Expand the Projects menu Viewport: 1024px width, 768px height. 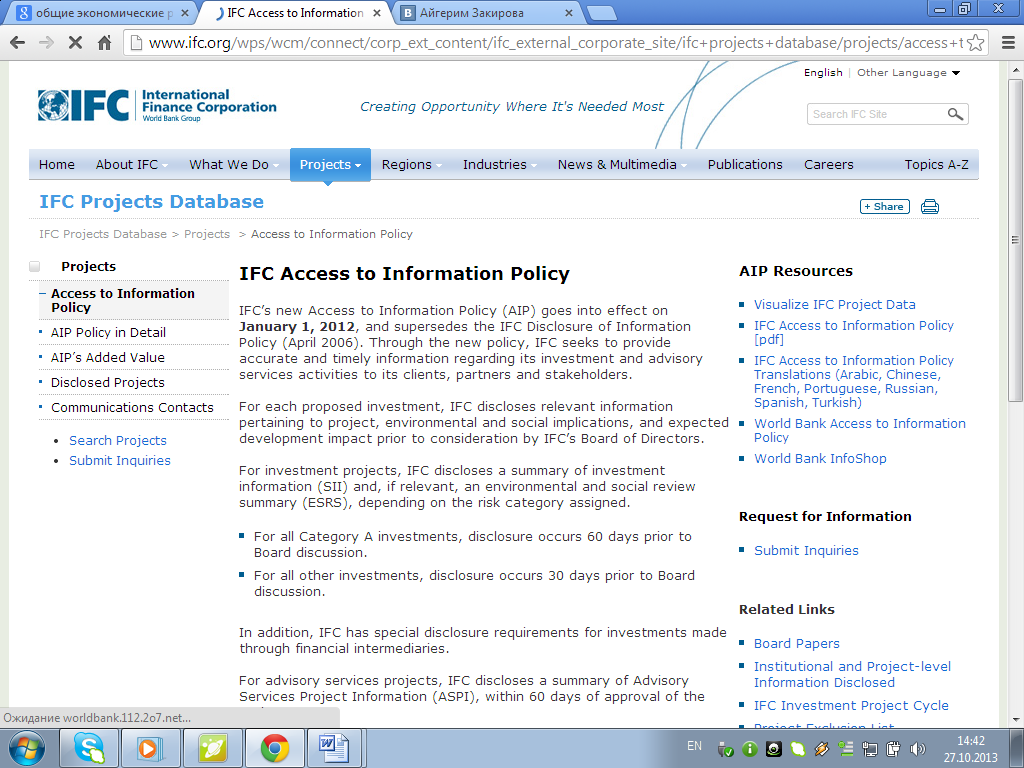330,165
